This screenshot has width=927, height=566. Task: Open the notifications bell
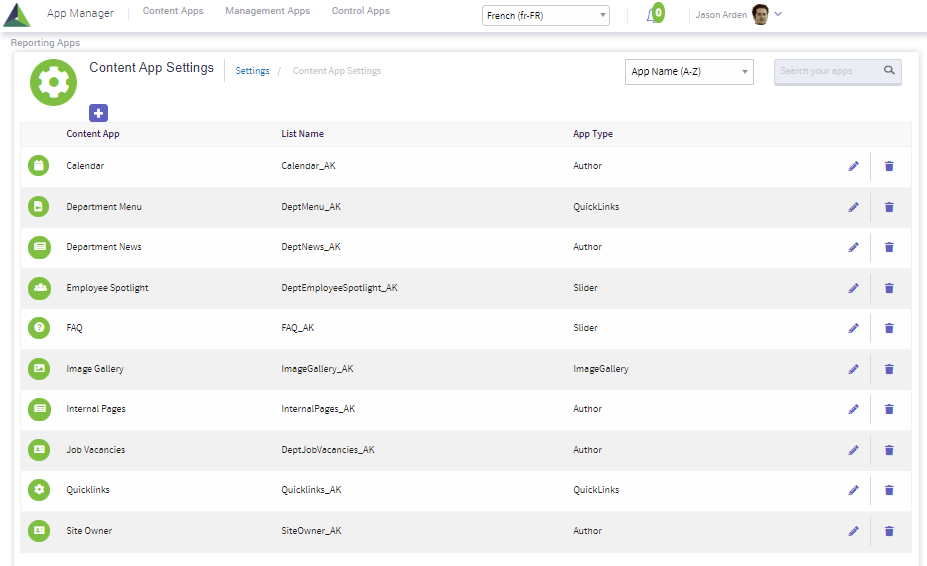point(653,15)
